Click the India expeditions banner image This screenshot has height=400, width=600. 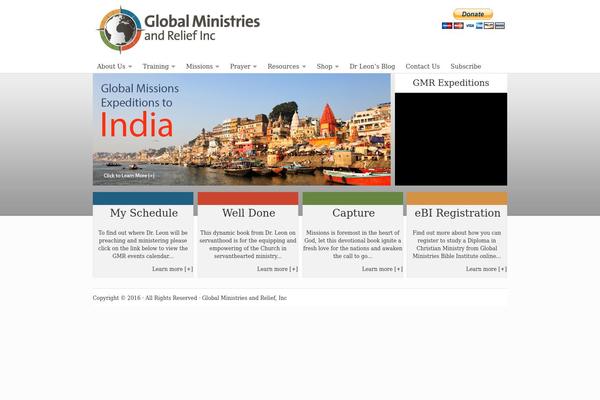241,129
